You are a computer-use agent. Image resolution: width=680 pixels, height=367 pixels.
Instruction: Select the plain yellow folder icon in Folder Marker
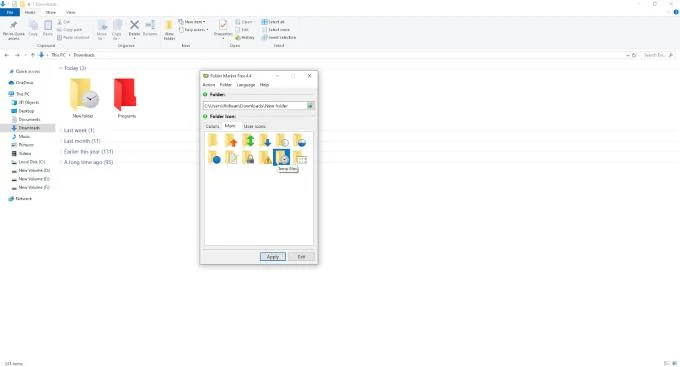(212, 141)
